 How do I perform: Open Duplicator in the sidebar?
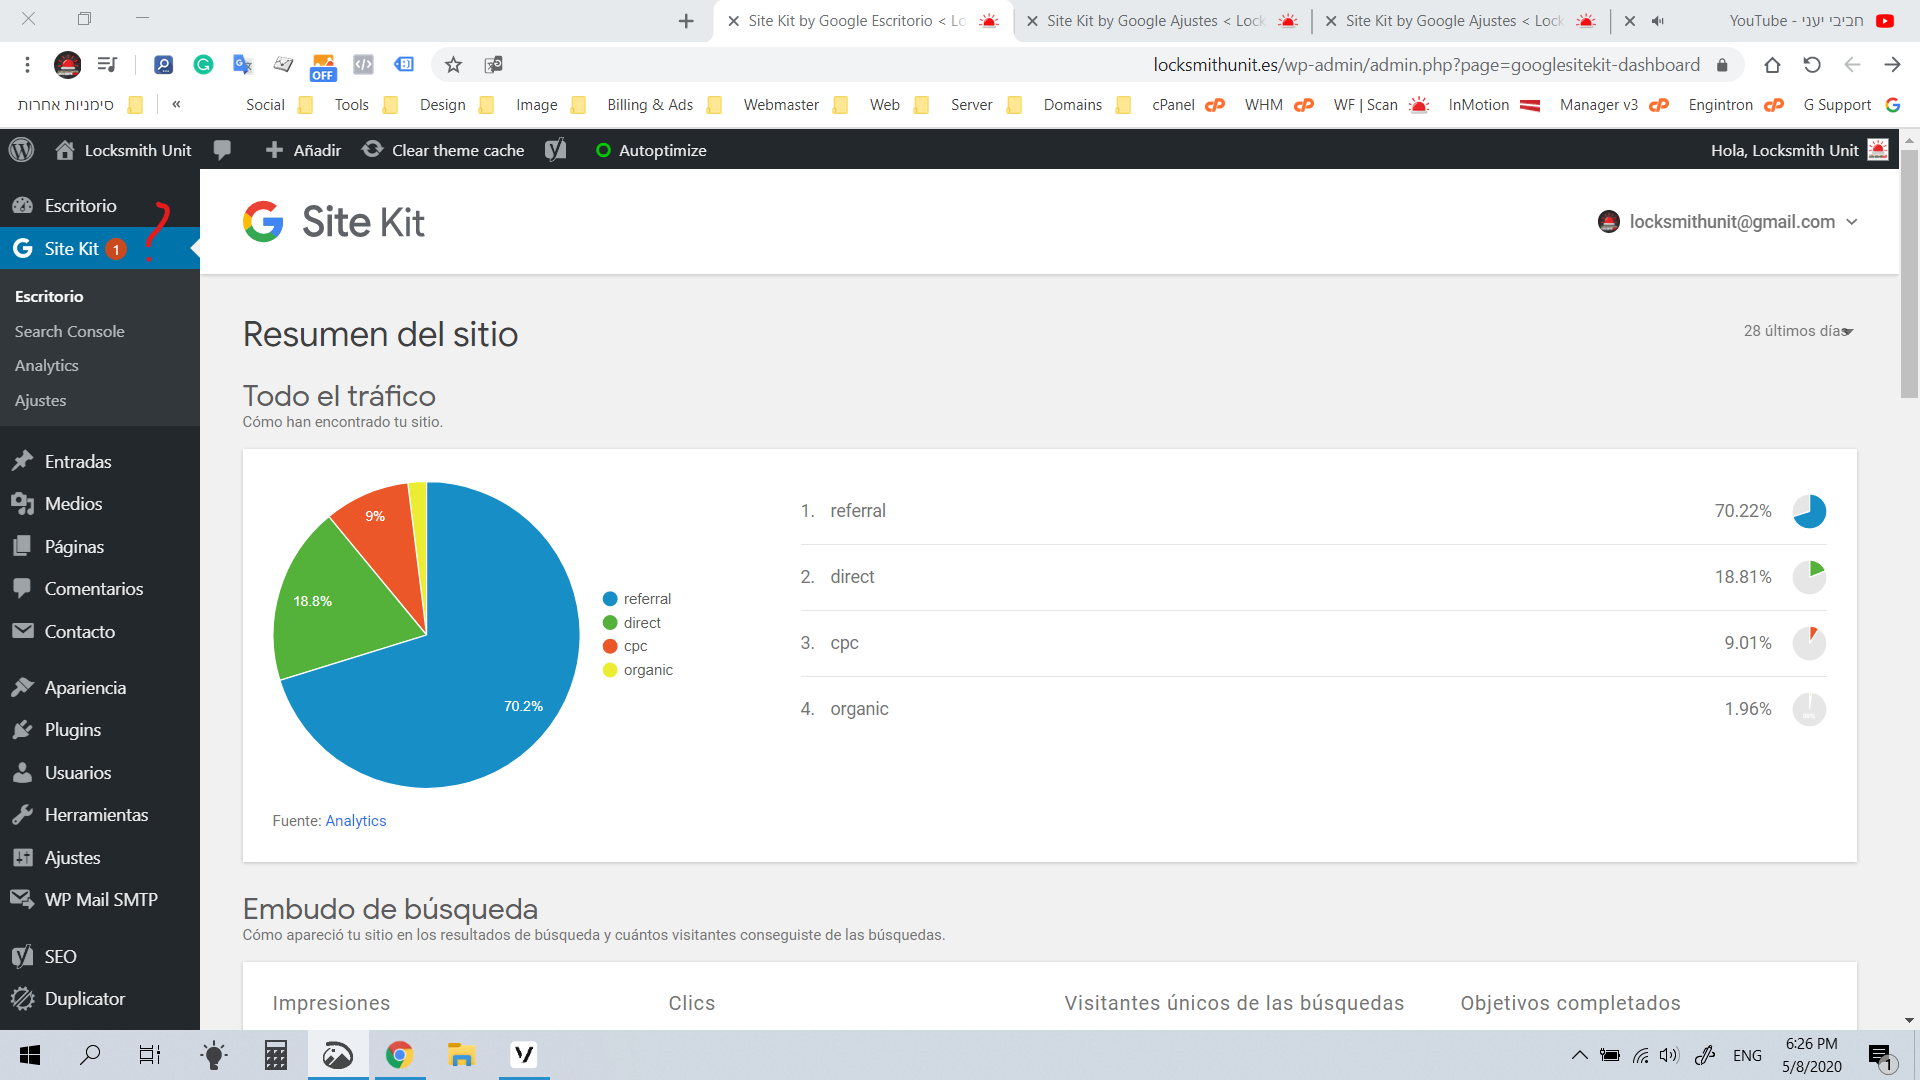(x=100, y=999)
